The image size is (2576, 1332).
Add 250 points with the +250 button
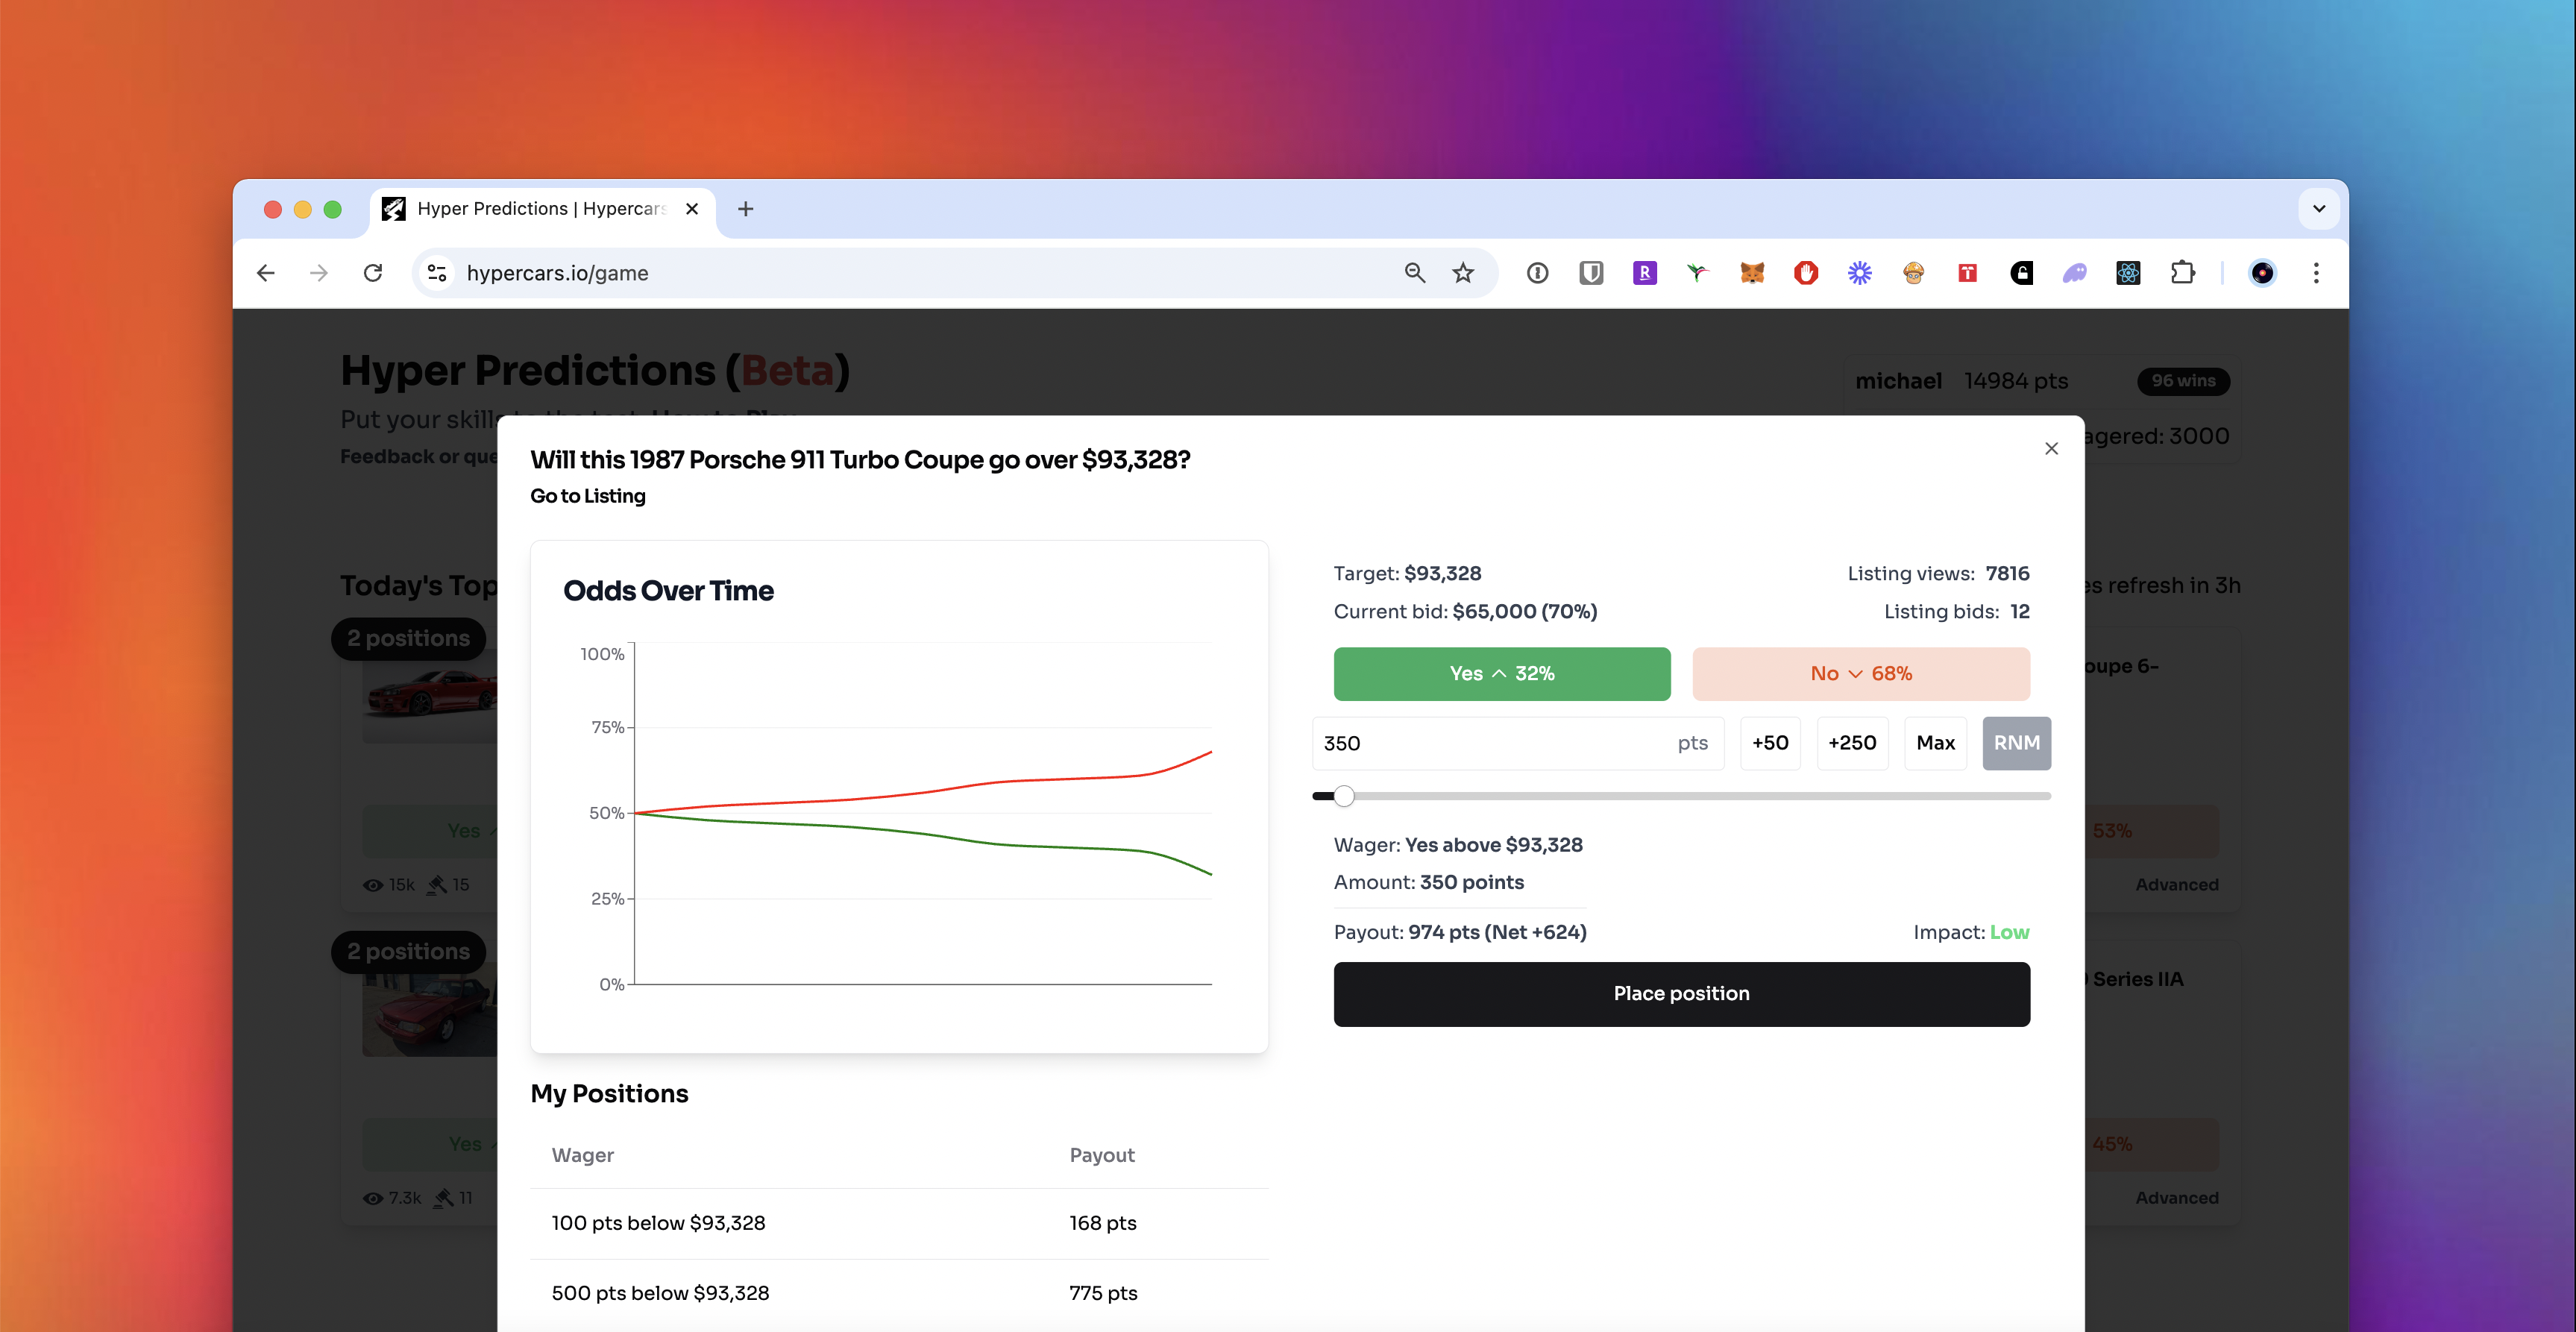tap(1852, 743)
